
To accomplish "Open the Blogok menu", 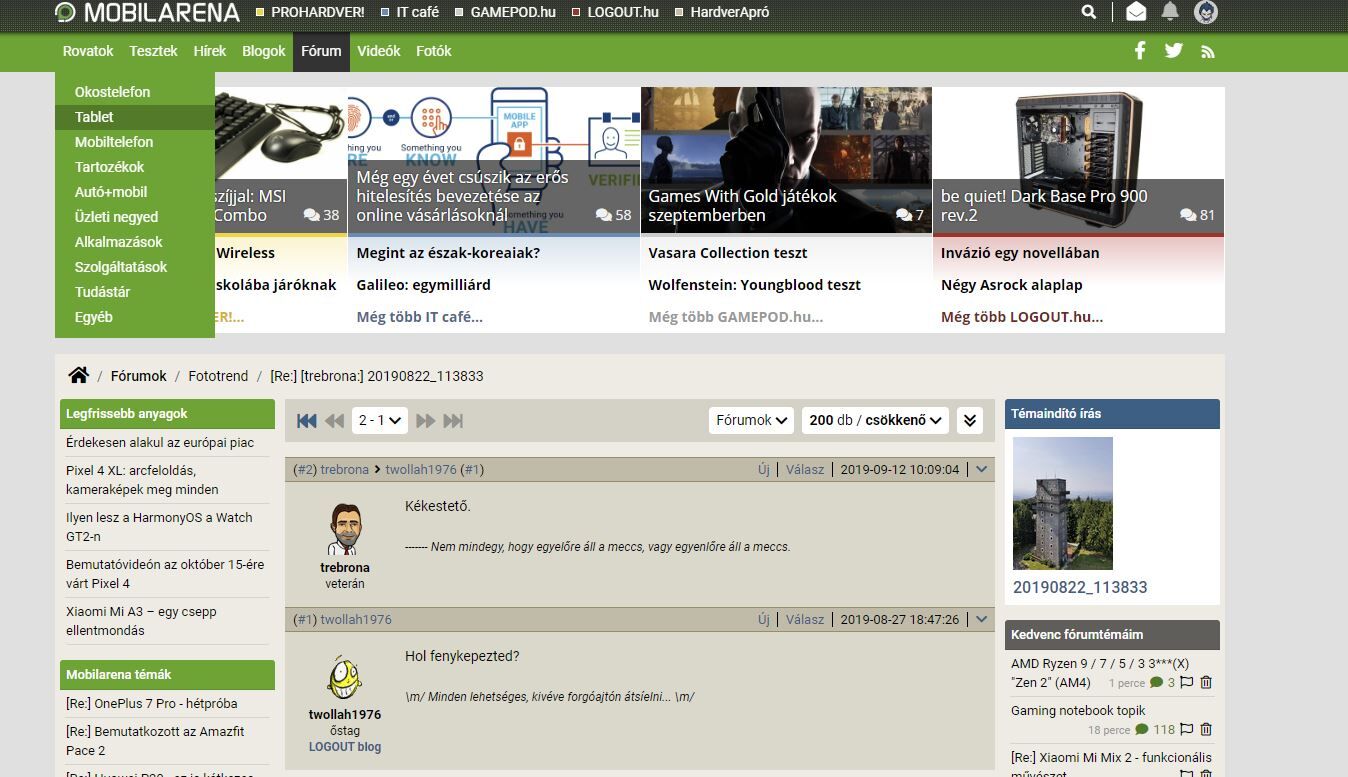I will [264, 51].
